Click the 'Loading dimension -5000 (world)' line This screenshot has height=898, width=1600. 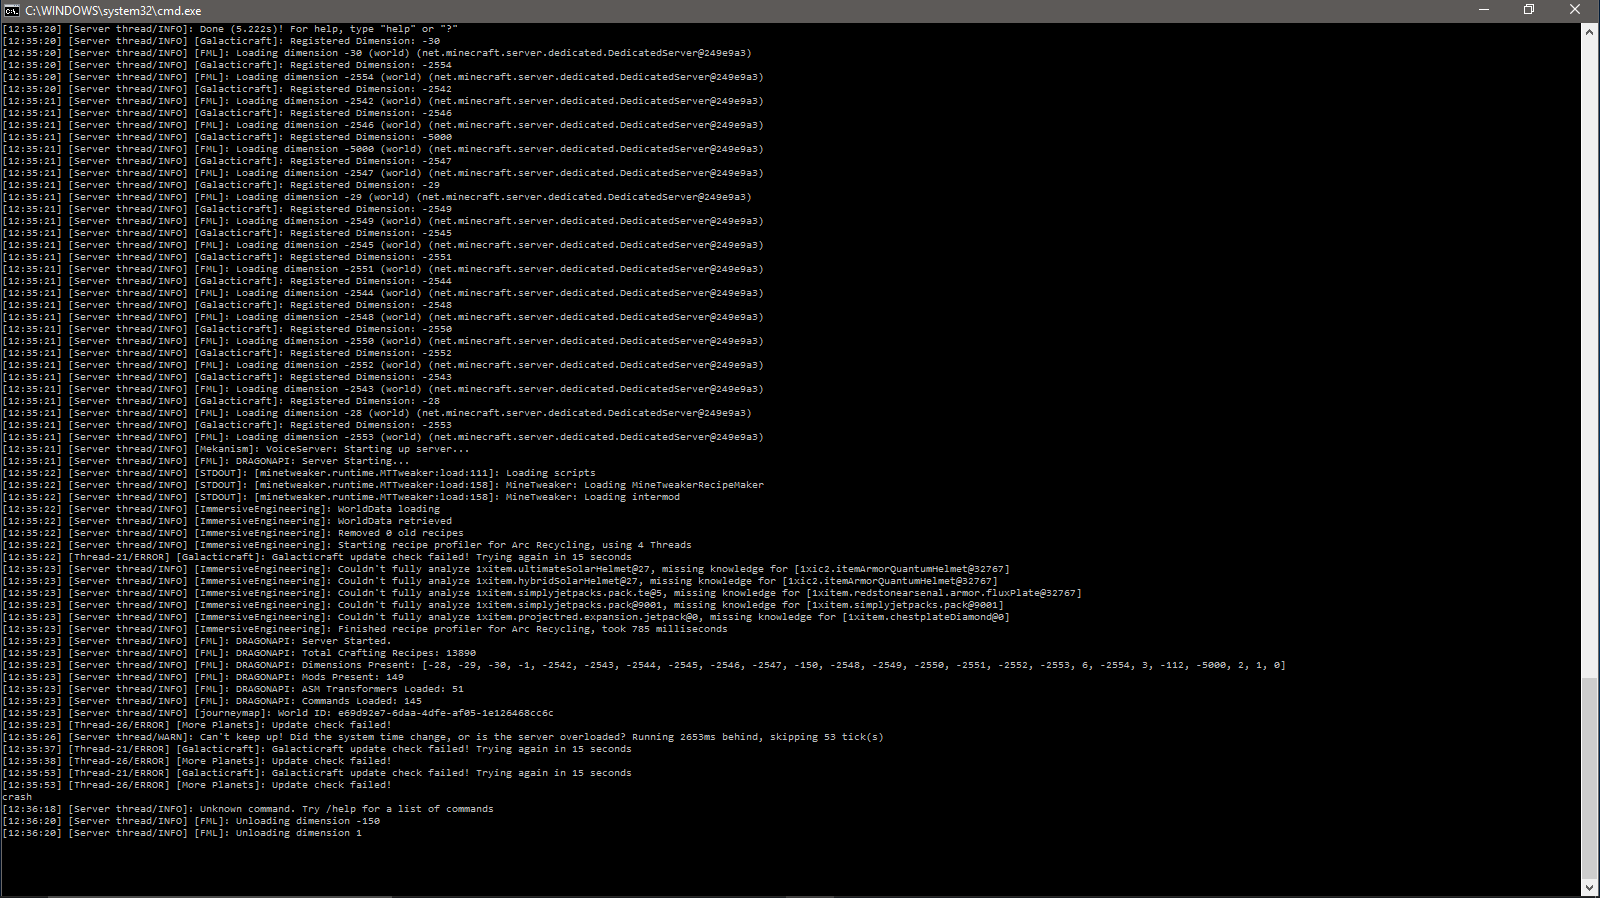pos(383,149)
